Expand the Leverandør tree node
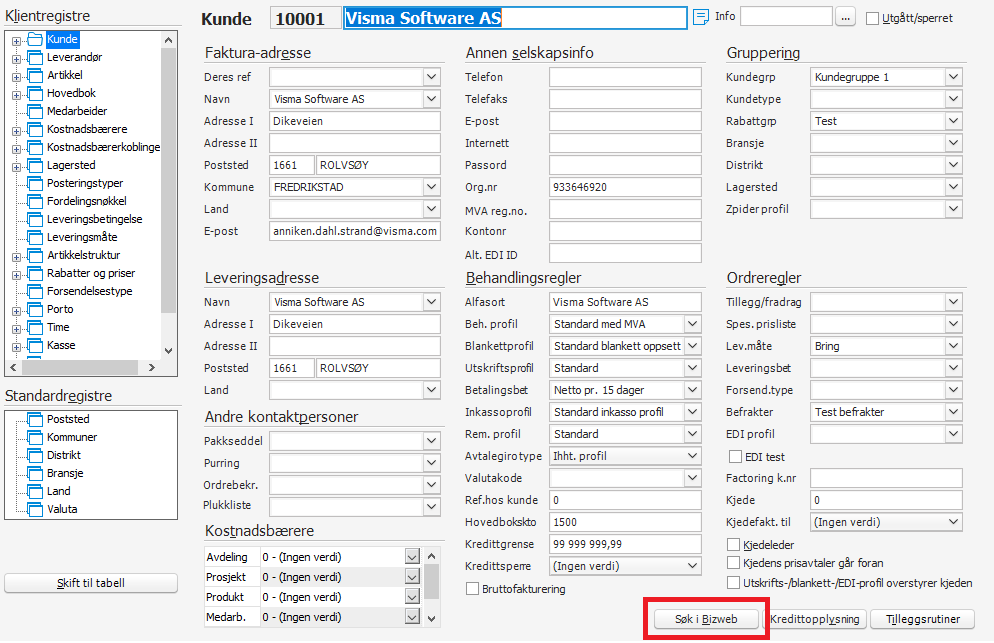The height and width of the screenshot is (643, 994). pyautogui.click(x=16, y=59)
